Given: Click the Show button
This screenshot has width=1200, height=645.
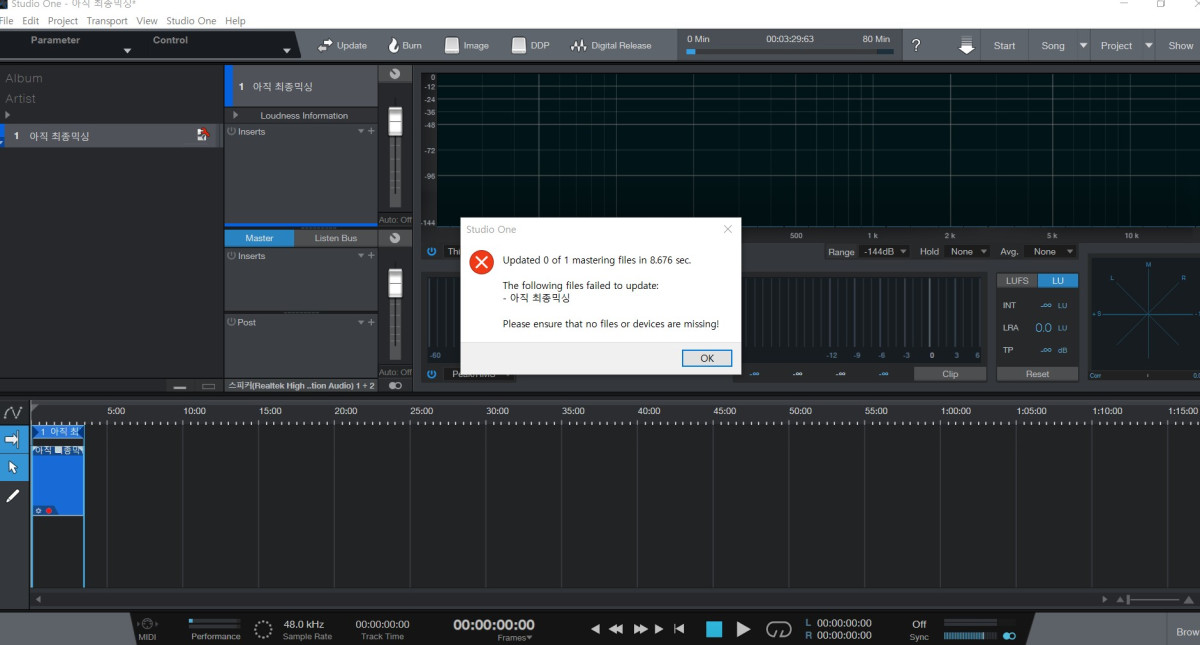Looking at the screenshot, I should 1180,46.
